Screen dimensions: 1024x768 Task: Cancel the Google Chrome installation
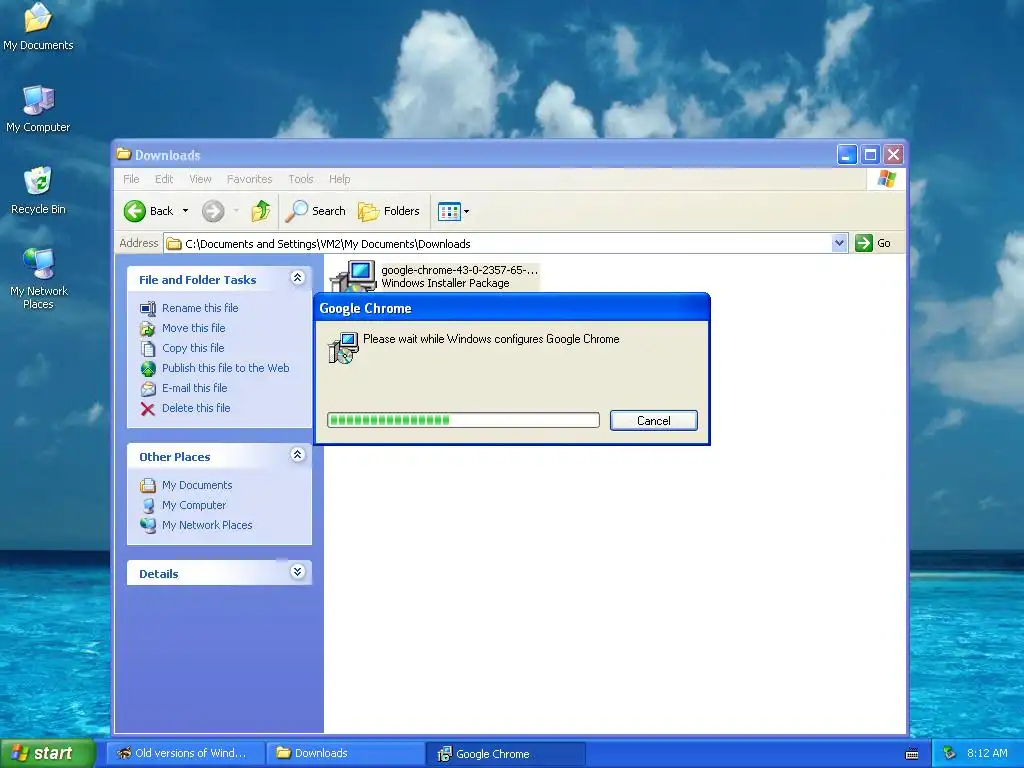tap(654, 421)
